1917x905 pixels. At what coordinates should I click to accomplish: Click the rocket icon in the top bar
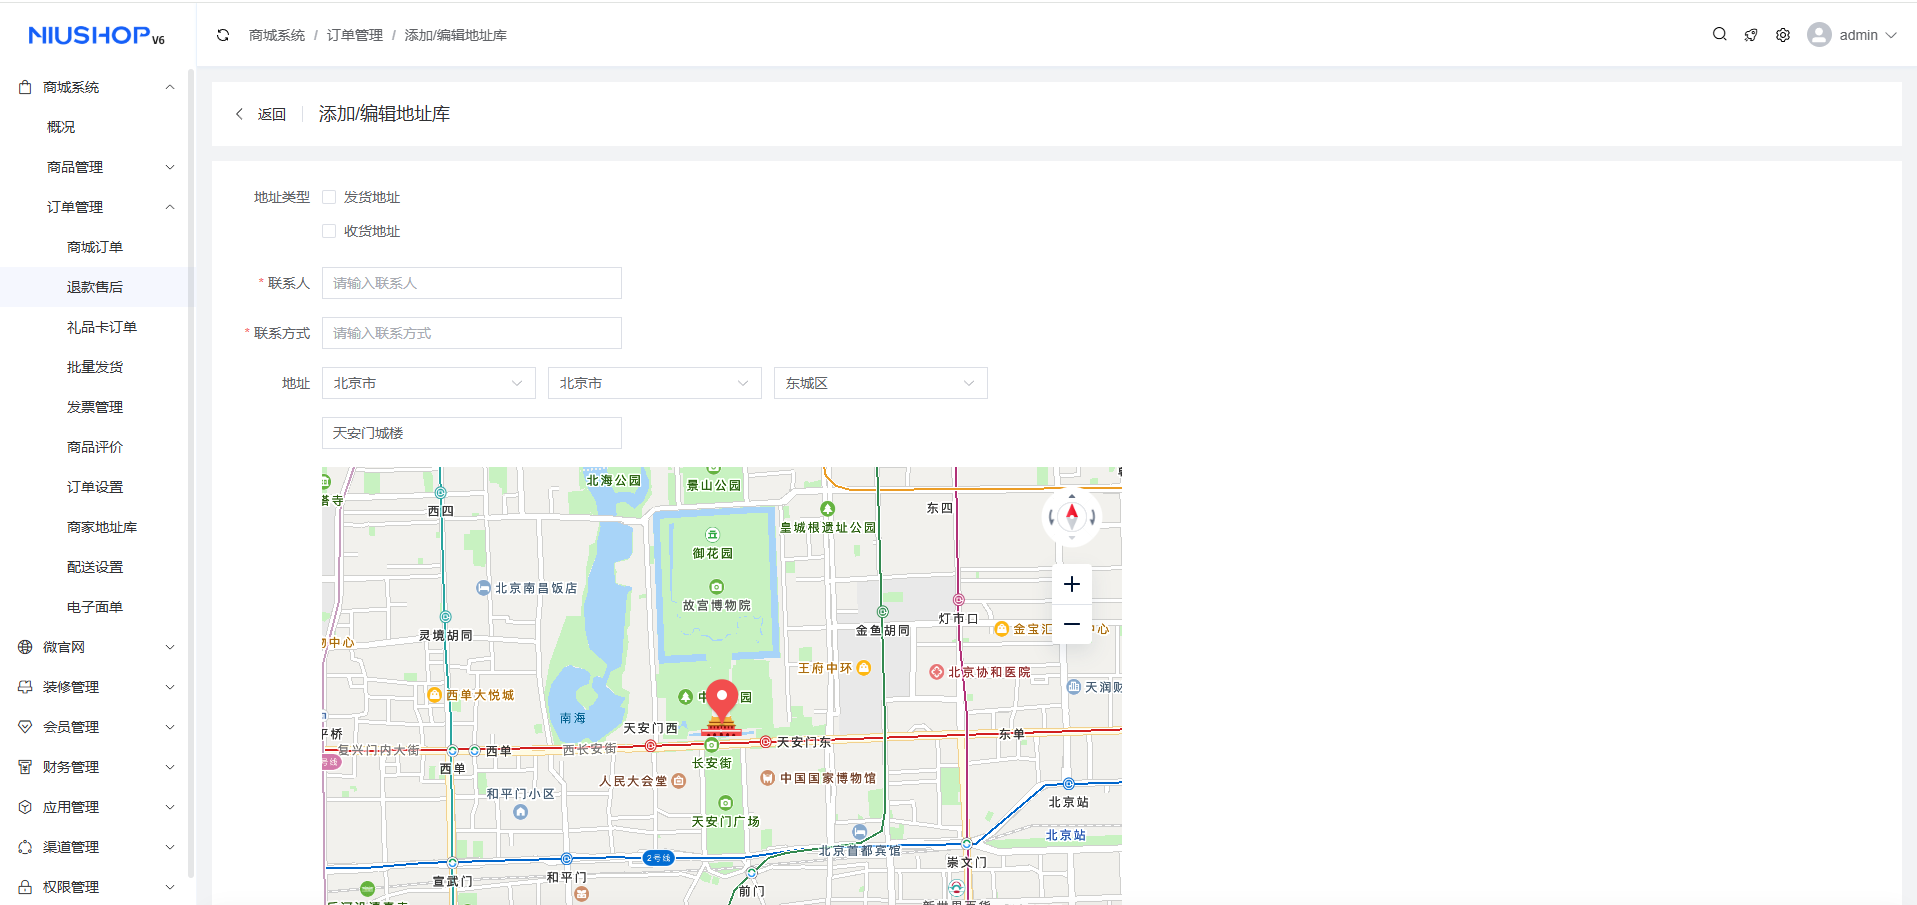[x=1750, y=35]
